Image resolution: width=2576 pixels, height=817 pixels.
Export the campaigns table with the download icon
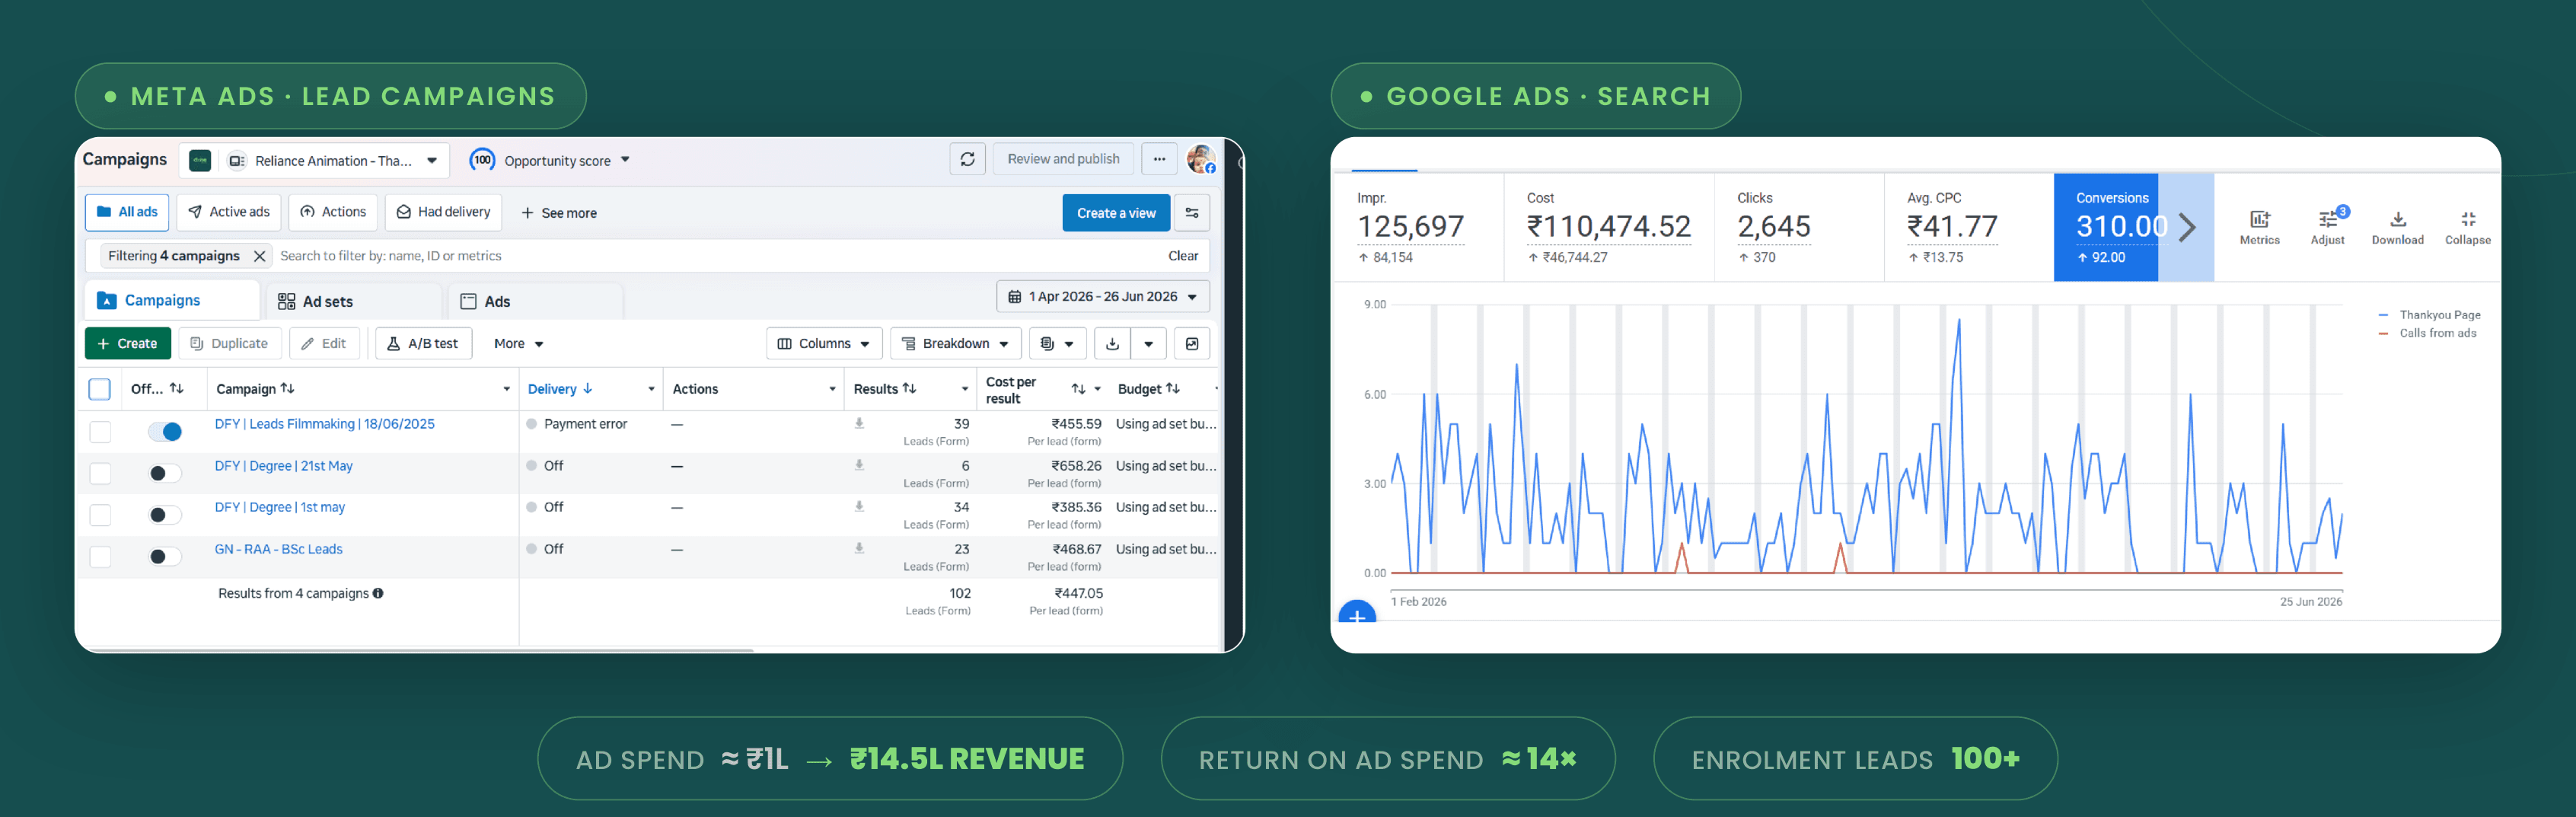(x=1112, y=343)
